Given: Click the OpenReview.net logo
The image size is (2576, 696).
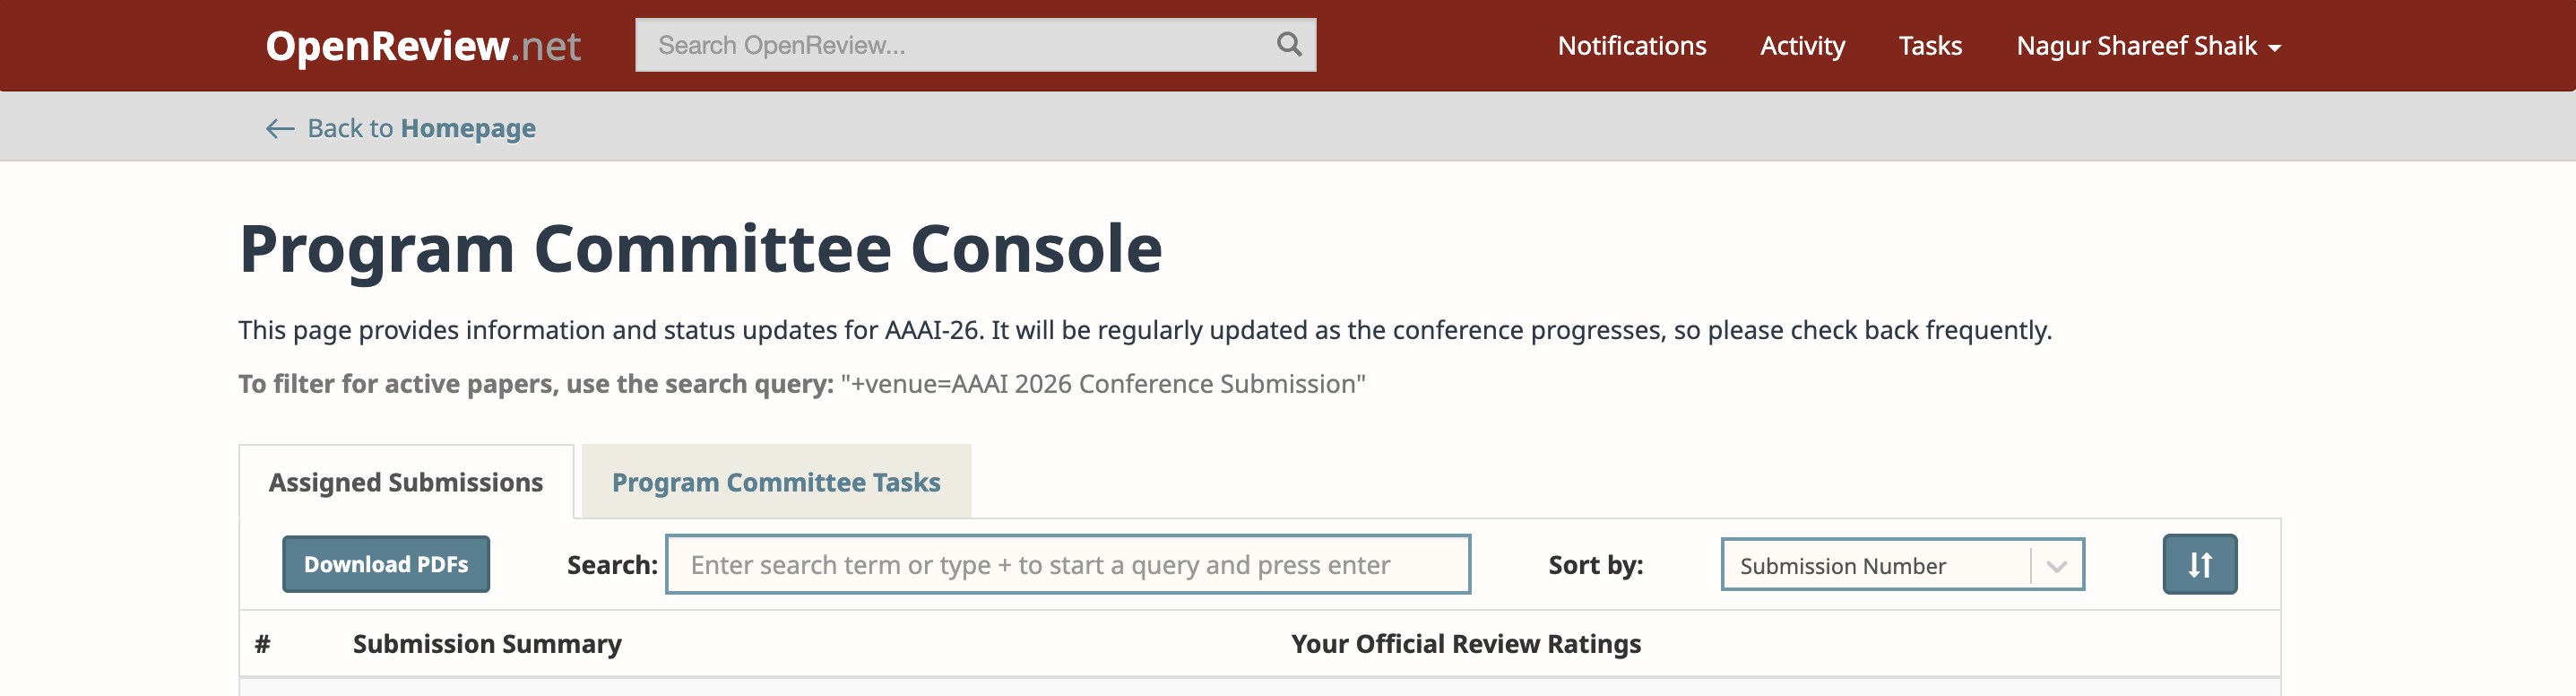Looking at the screenshot, I should (422, 46).
